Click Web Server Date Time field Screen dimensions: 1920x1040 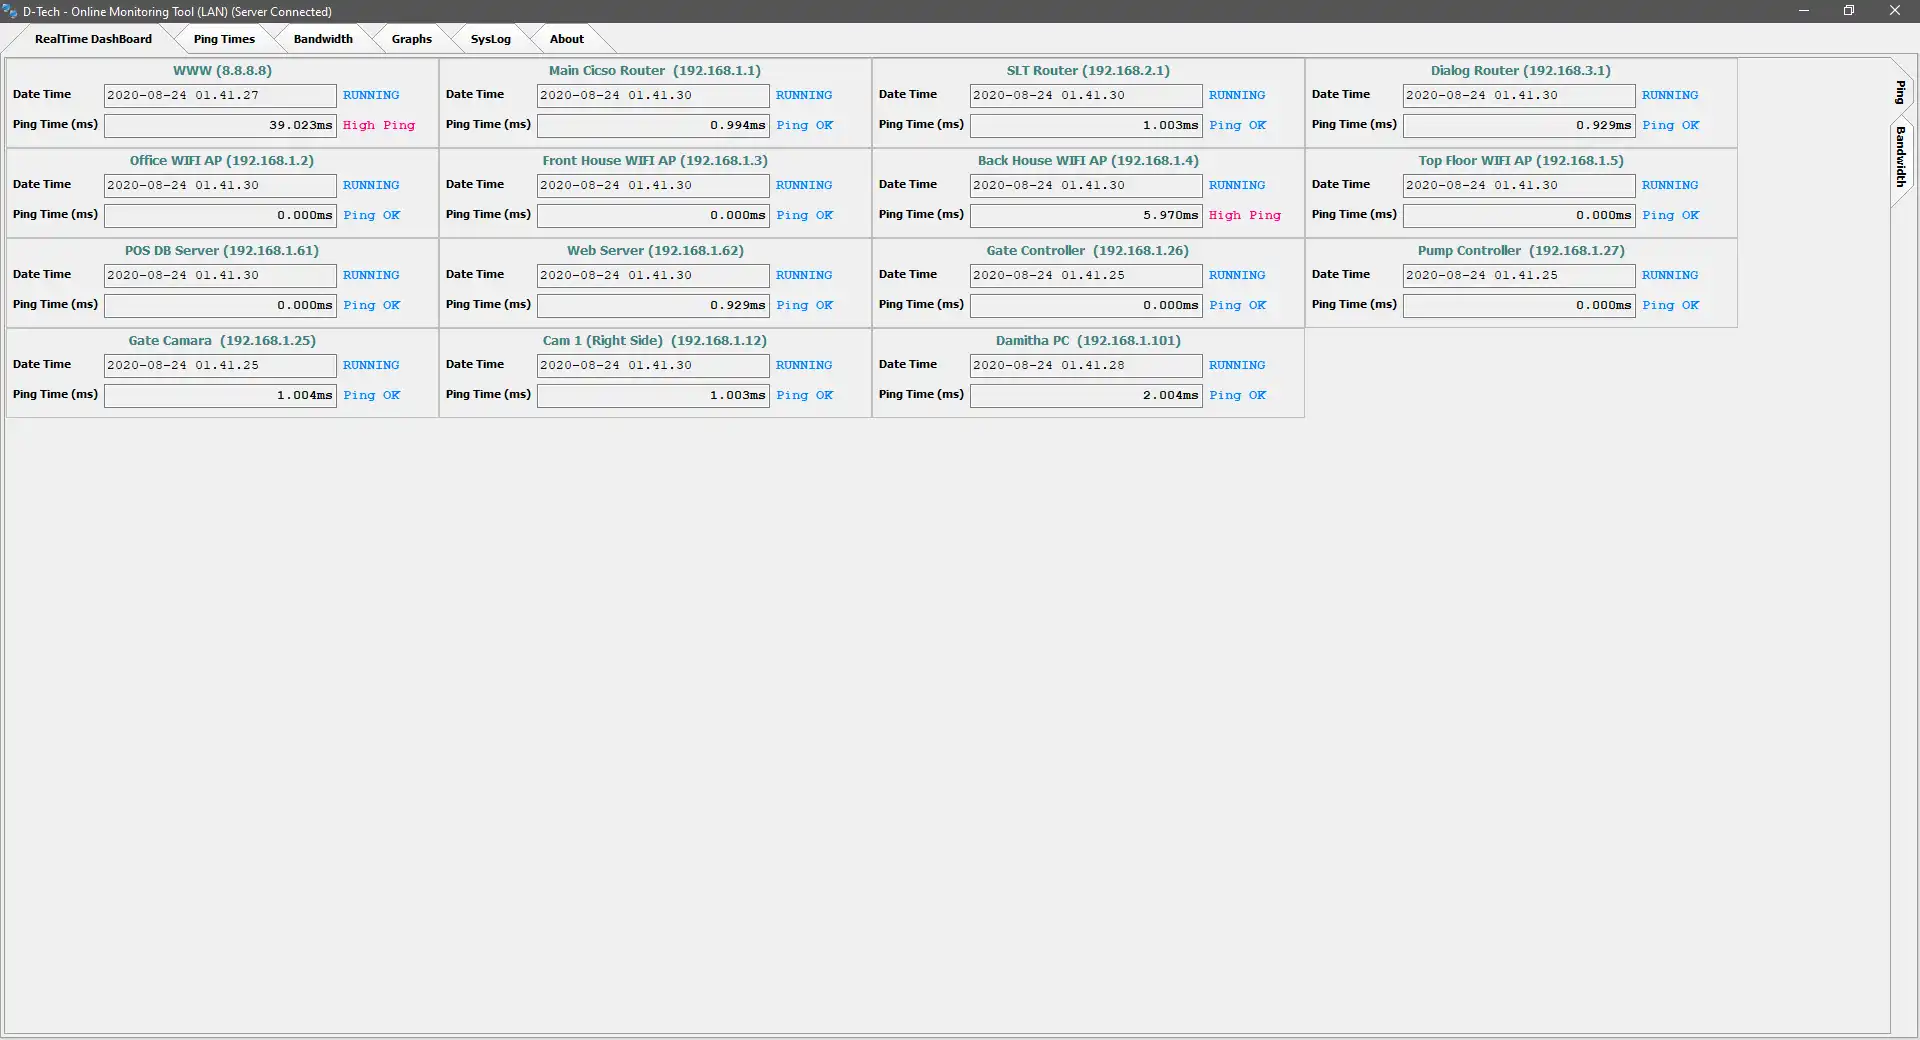pos(653,276)
